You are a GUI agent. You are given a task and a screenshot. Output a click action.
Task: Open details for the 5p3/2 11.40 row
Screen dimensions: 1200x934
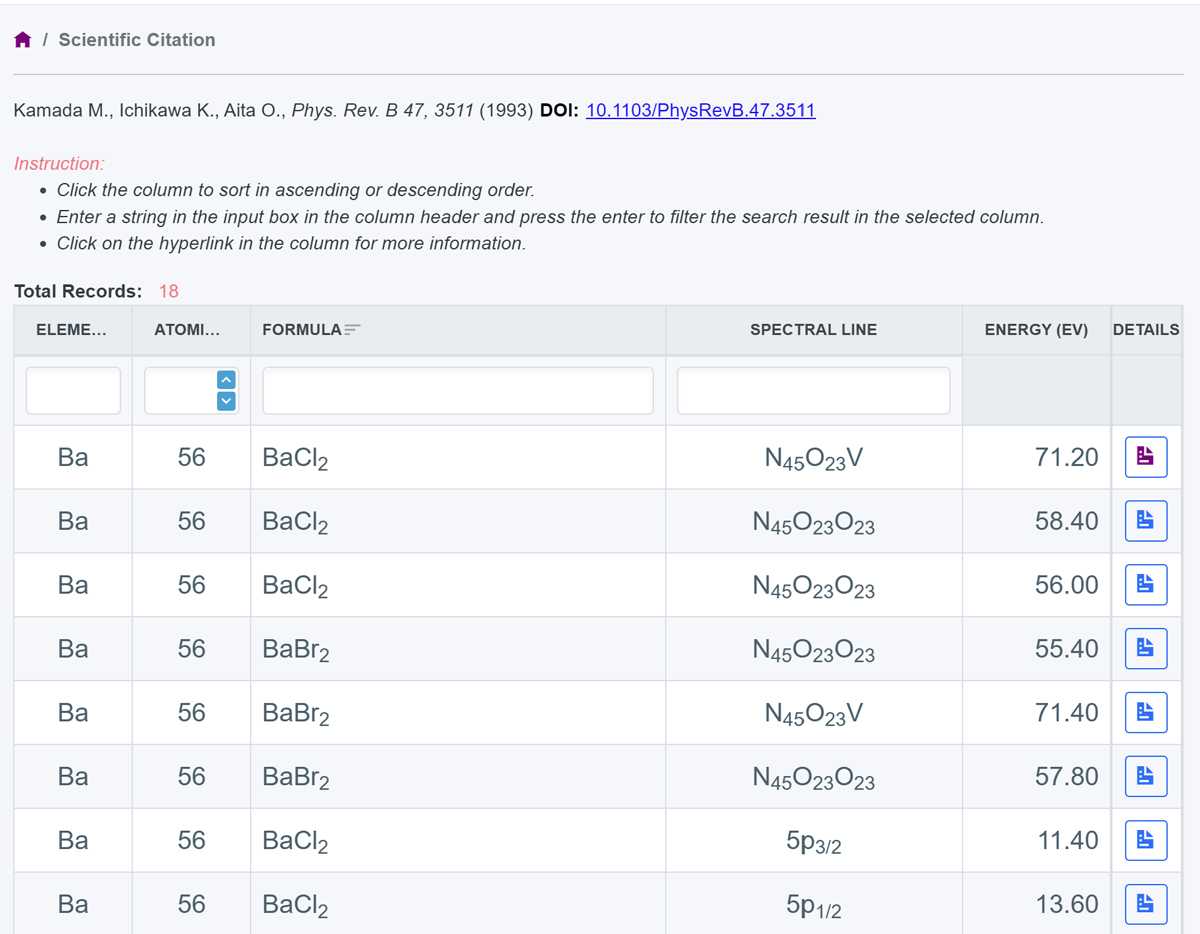pos(1146,840)
